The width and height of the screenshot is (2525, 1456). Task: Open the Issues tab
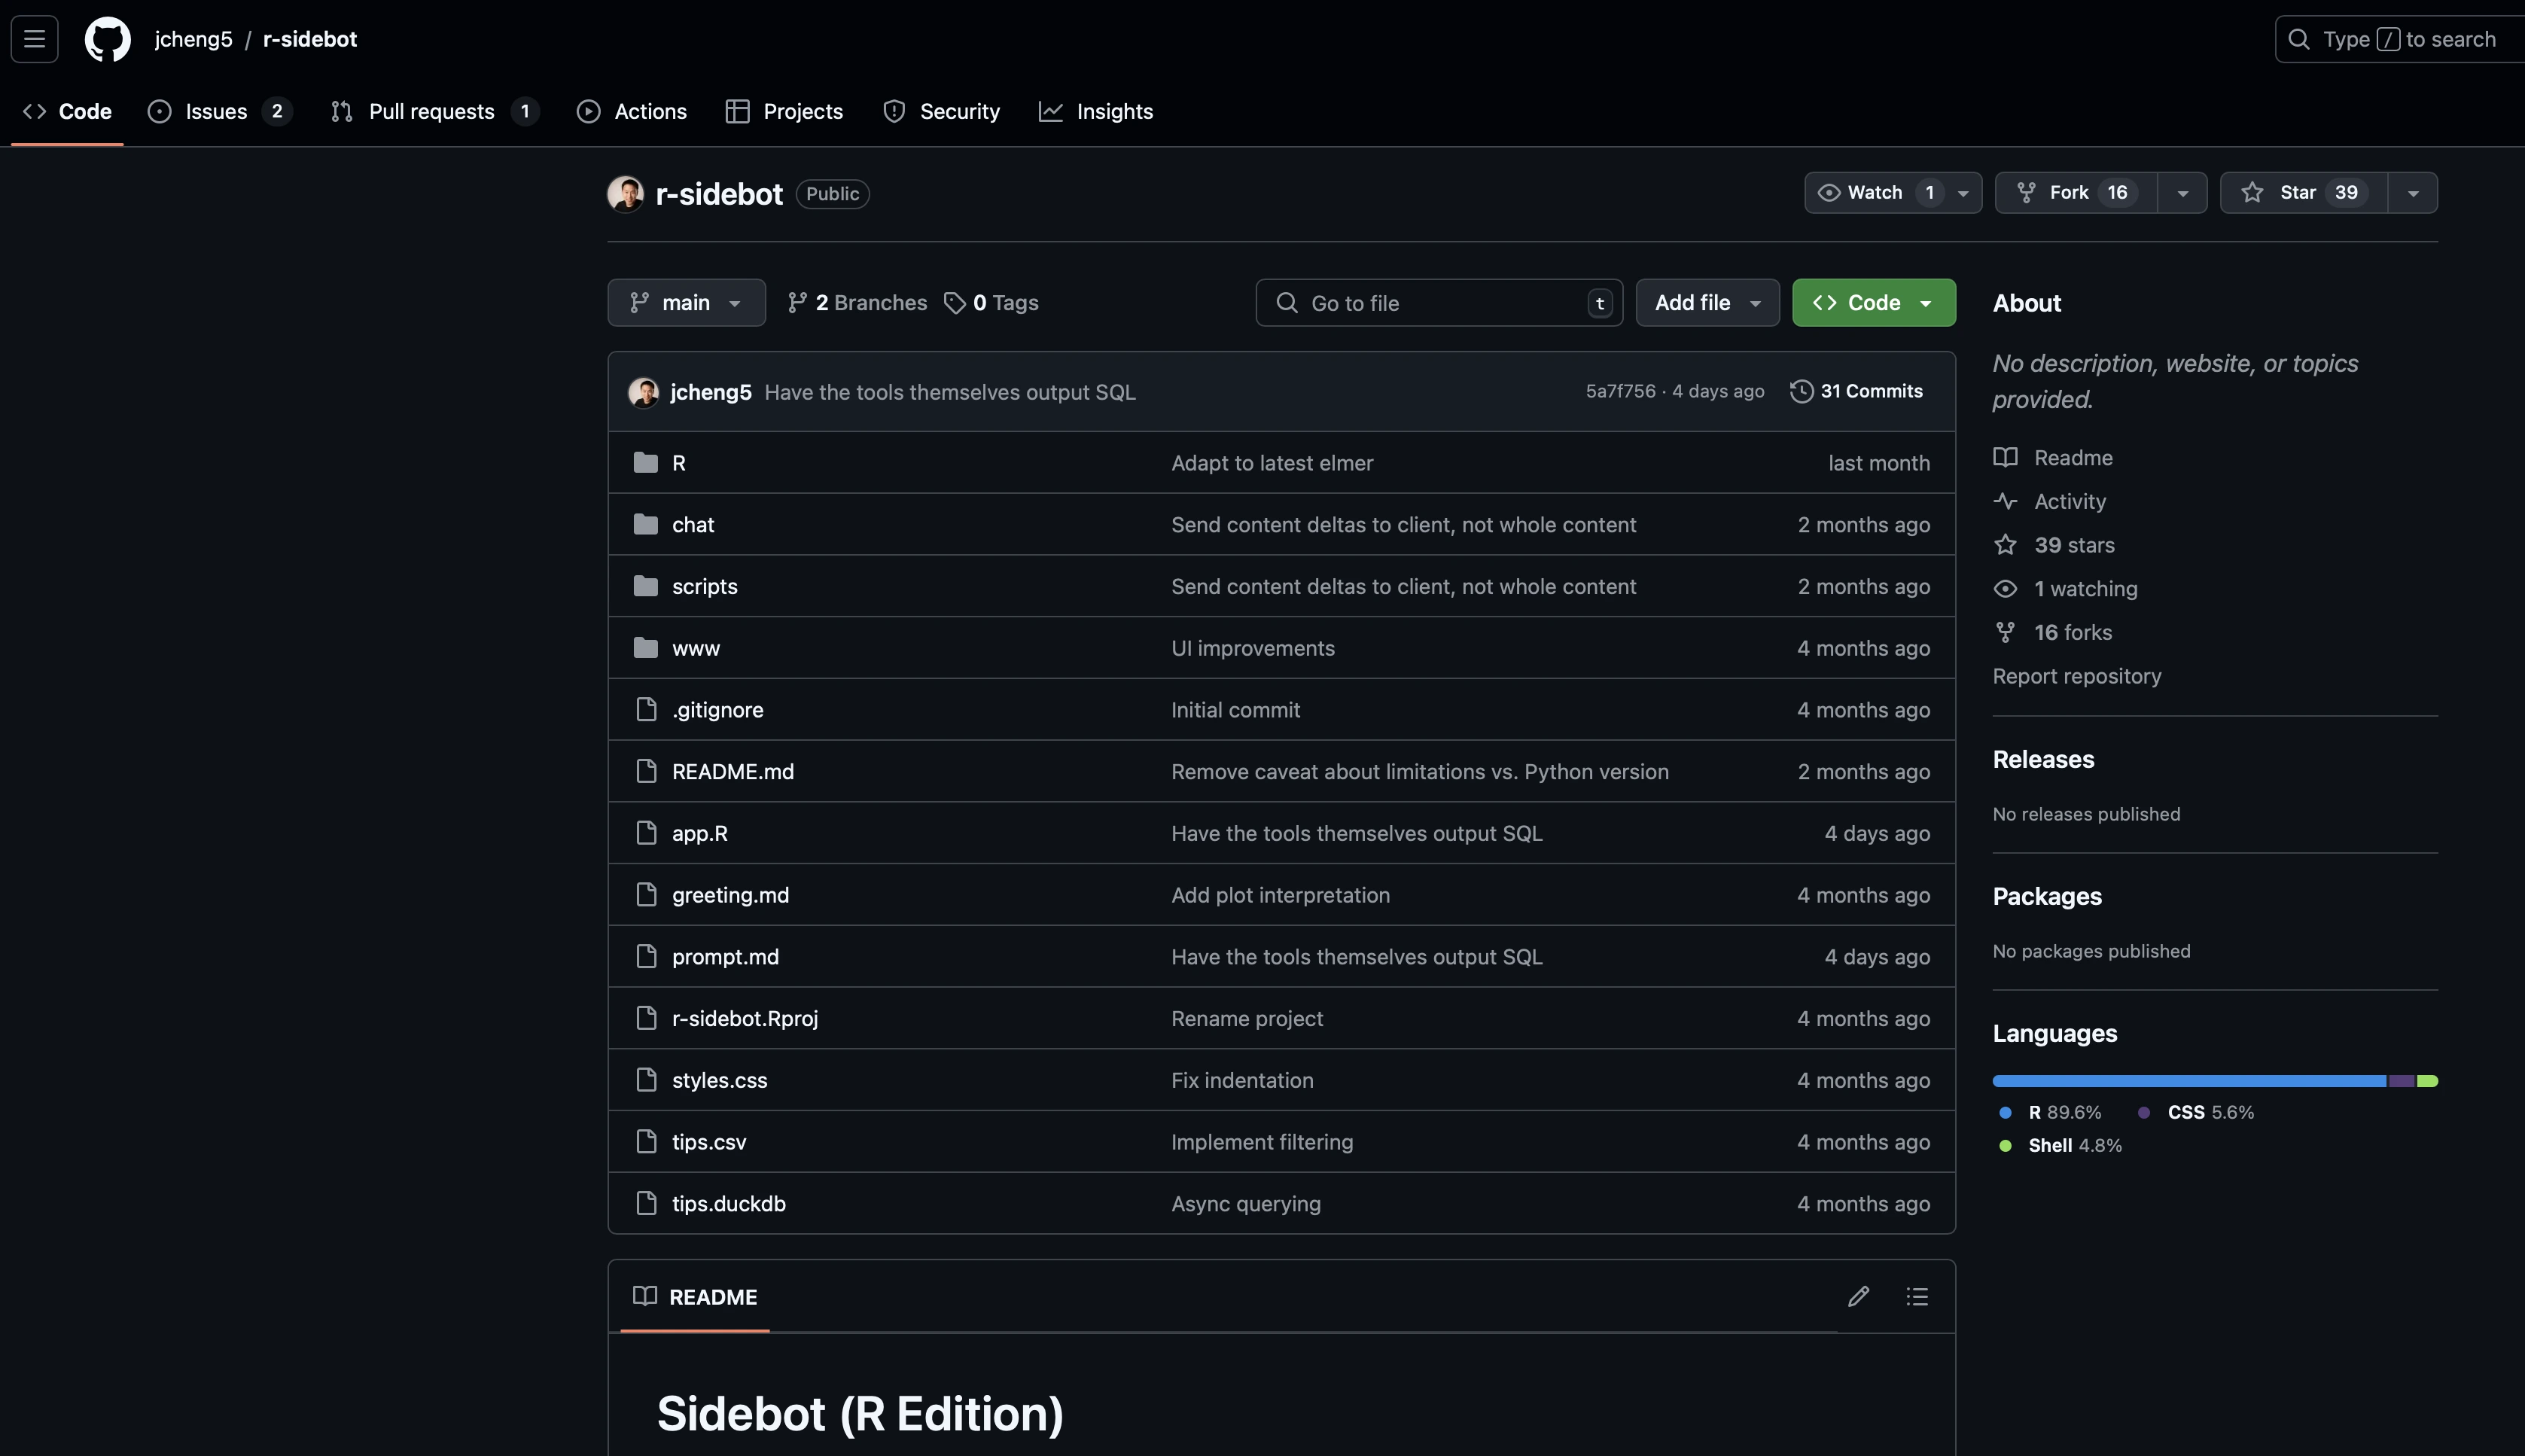coord(219,111)
